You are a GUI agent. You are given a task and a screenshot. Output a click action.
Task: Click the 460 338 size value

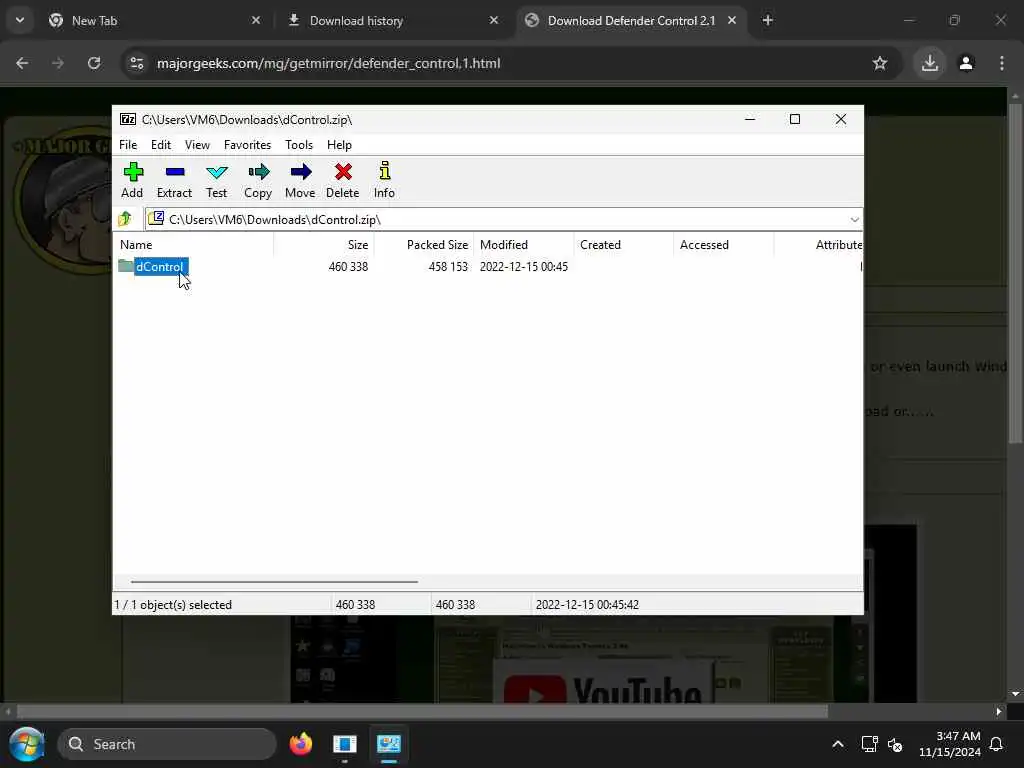tap(348, 266)
